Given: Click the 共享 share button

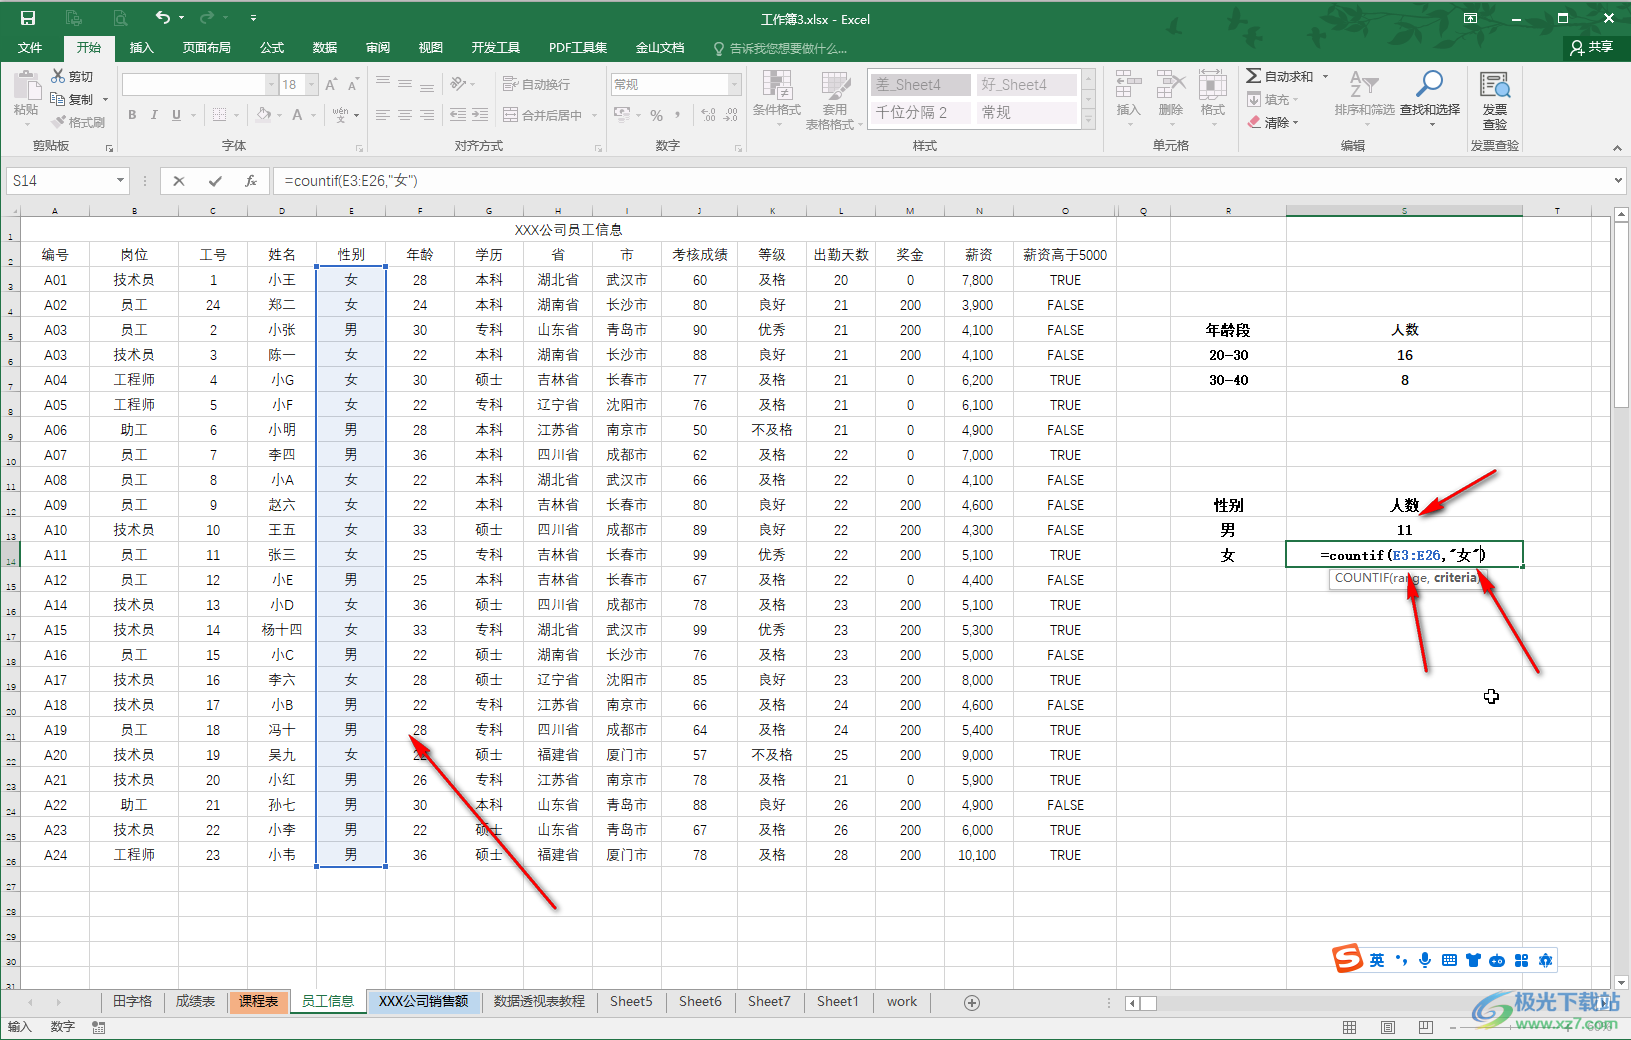Looking at the screenshot, I should (x=1592, y=47).
